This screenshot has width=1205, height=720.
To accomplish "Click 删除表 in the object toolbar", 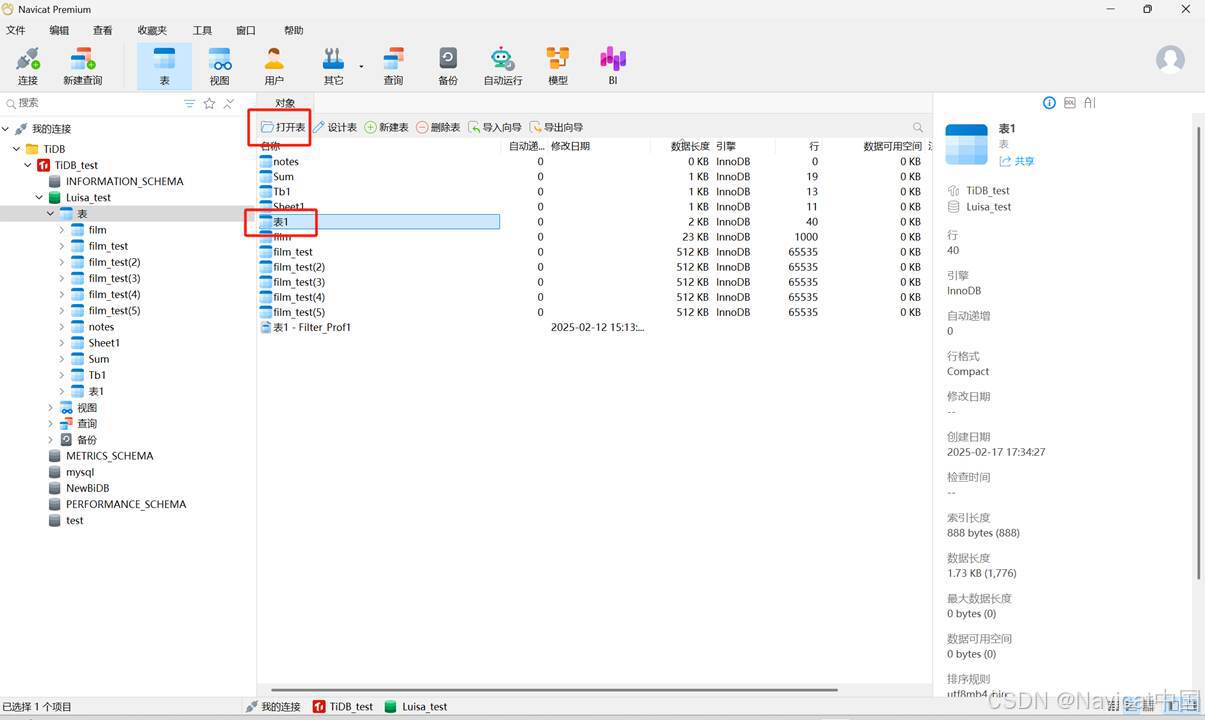I will (x=438, y=127).
